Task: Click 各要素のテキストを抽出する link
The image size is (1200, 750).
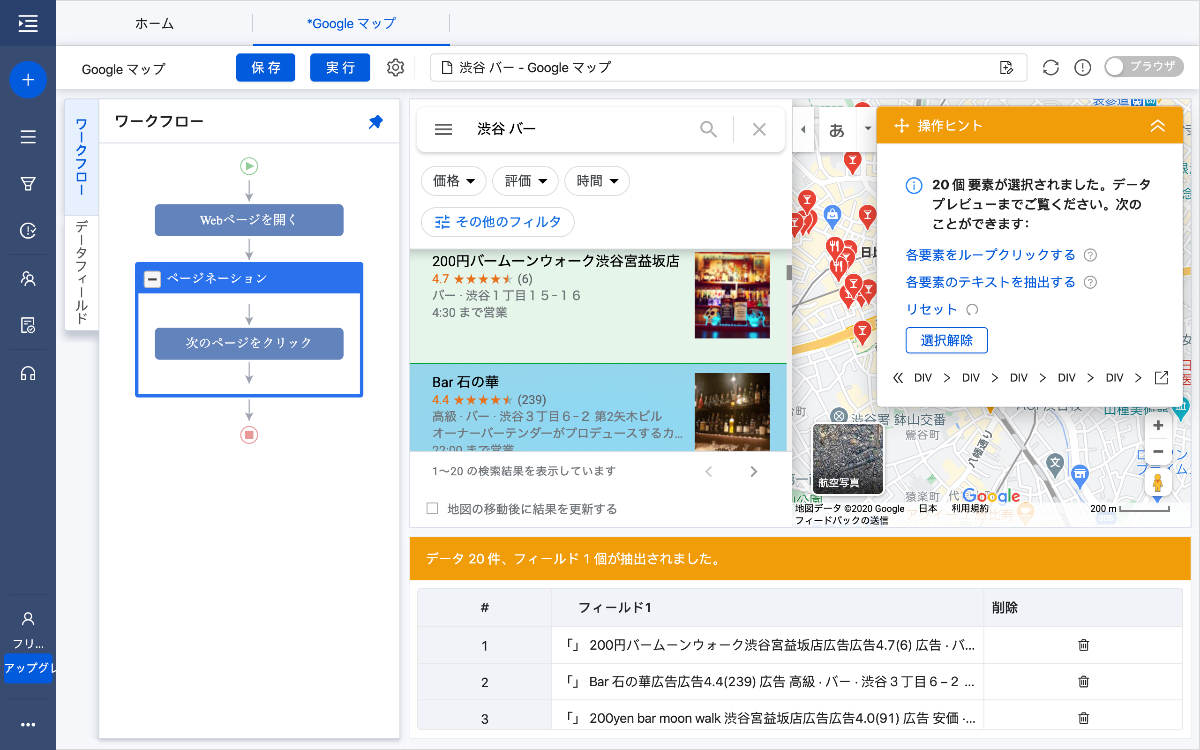Action: (991, 282)
